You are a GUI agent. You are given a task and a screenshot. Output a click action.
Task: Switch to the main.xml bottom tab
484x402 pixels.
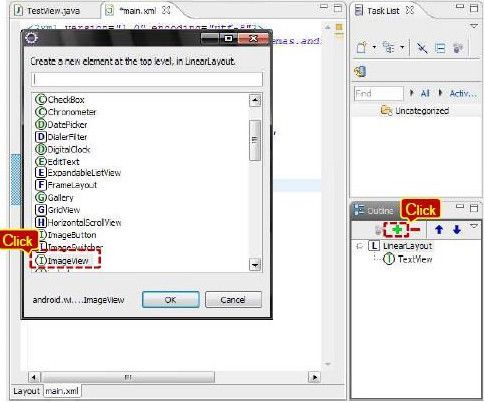pyautogui.click(x=62, y=391)
